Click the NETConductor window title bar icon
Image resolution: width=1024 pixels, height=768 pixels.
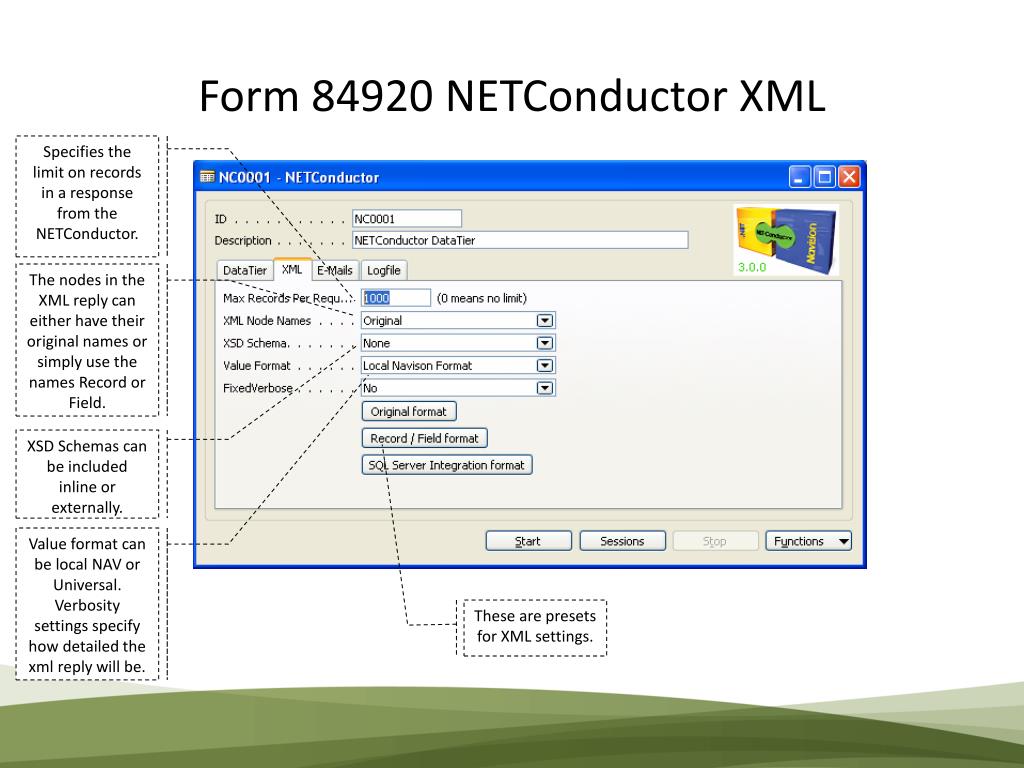(x=207, y=177)
